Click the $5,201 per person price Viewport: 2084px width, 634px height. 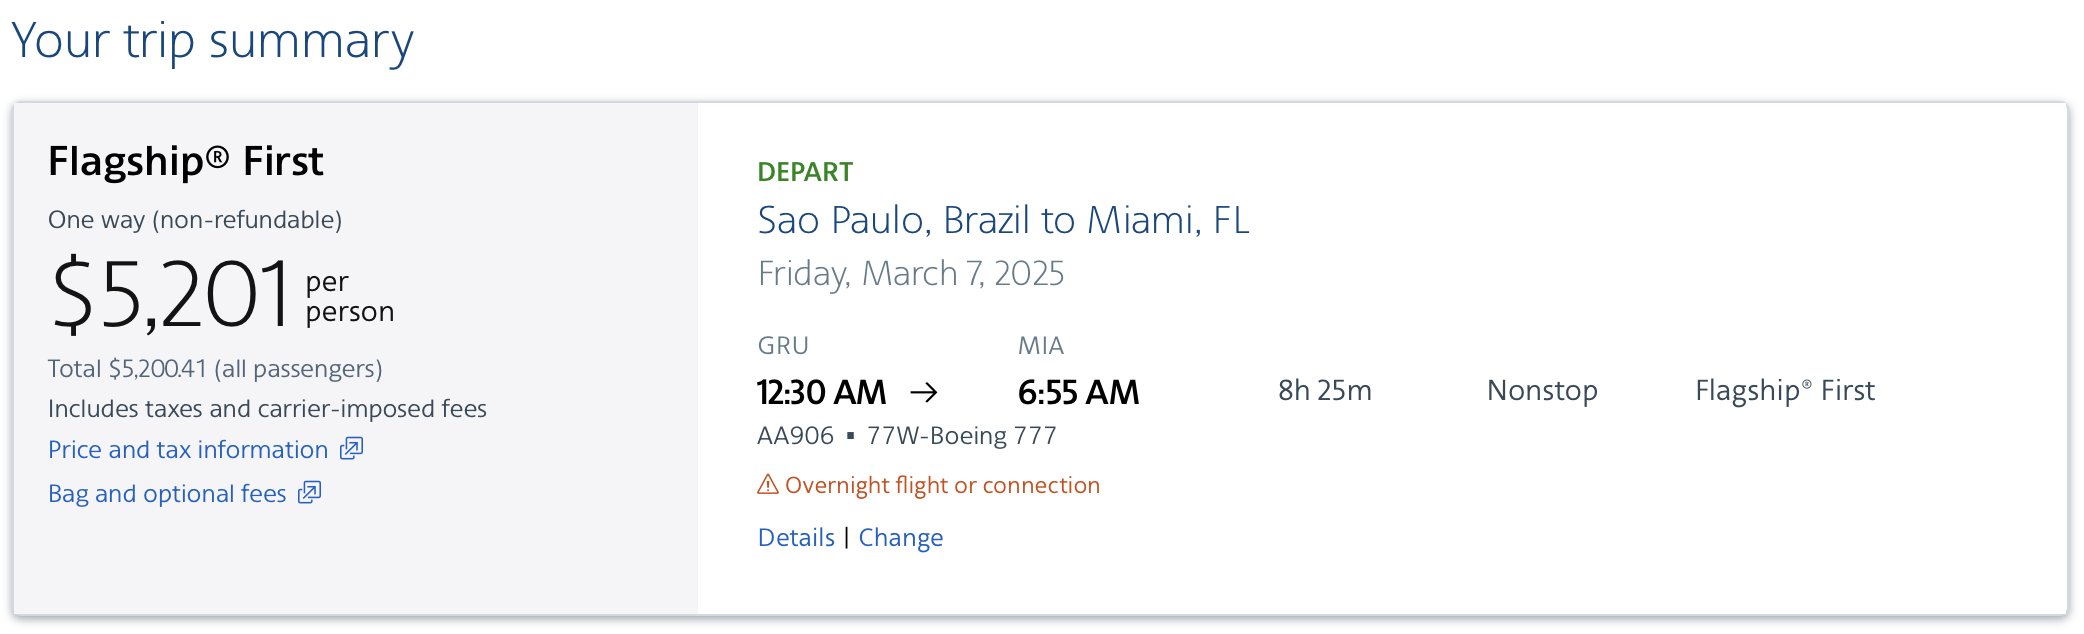point(222,293)
